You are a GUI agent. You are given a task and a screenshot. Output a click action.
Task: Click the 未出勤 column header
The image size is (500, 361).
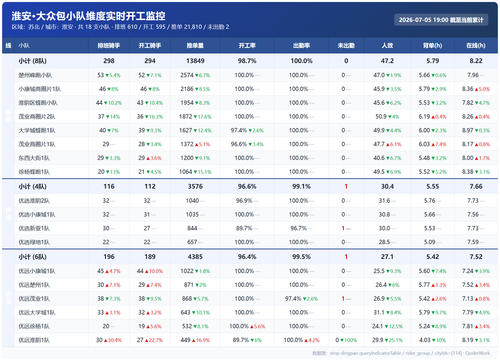coord(346,46)
